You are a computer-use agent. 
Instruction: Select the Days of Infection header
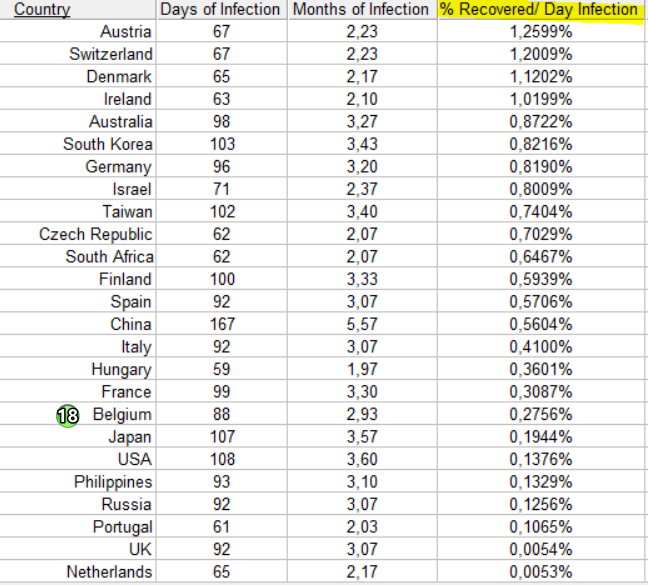[x=220, y=9]
